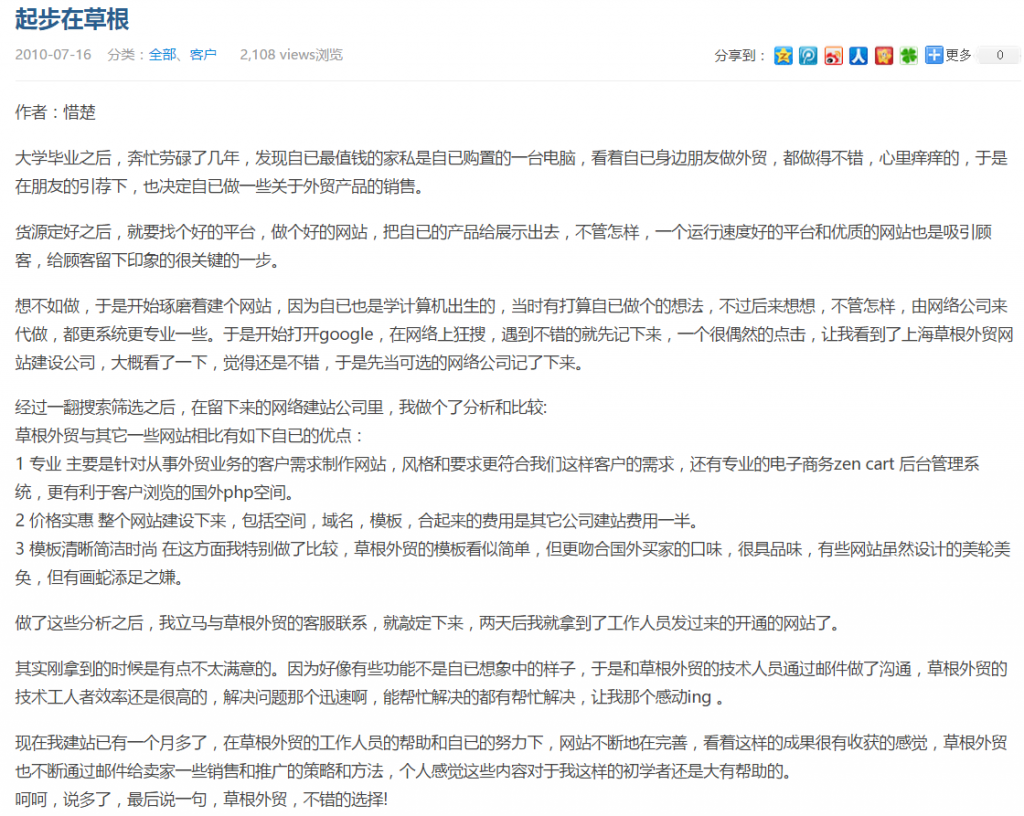Click the line starting 做了这些分析之后
Screen dimensions: 1024x816
coord(430,623)
